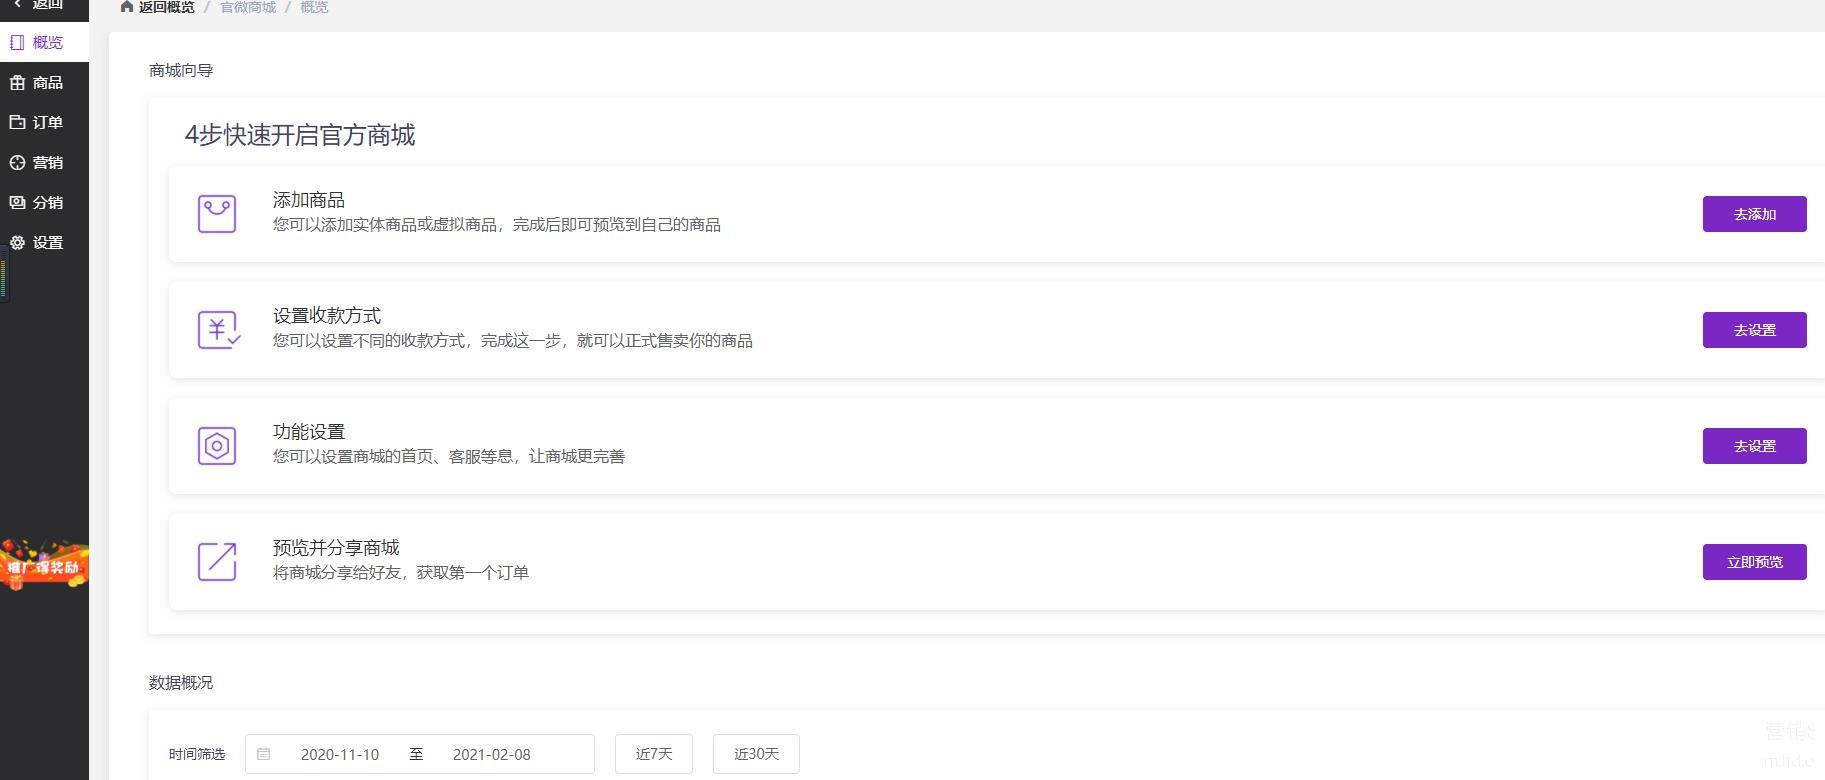Open the 商品 sidebar menu item
This screenshot has width=1825, height=780.
pos(45,82)
